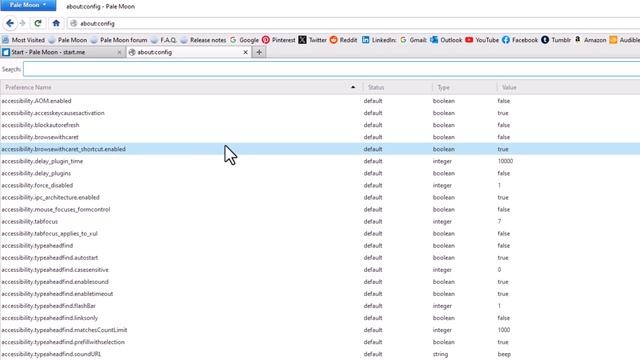Image resolution: width=640 pixels, height=360 pixels.
Task: Close the about:config tab
Action: click(245, 52)
